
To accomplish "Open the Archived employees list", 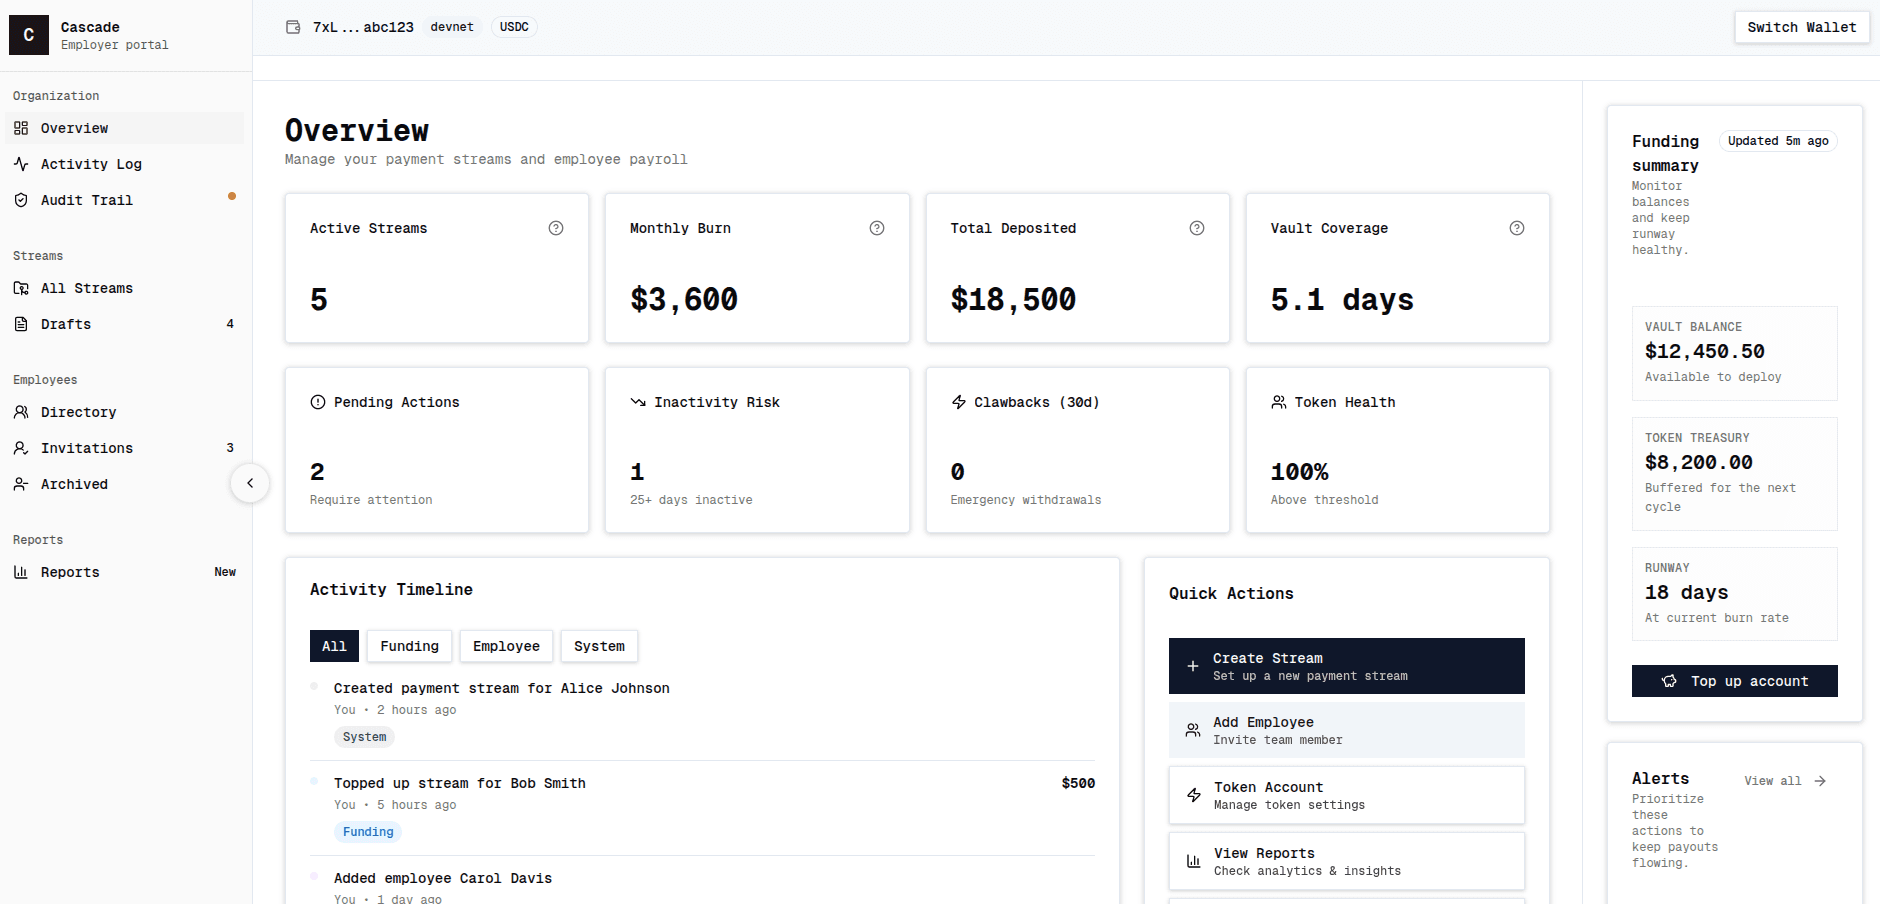I will click(75, 484).
